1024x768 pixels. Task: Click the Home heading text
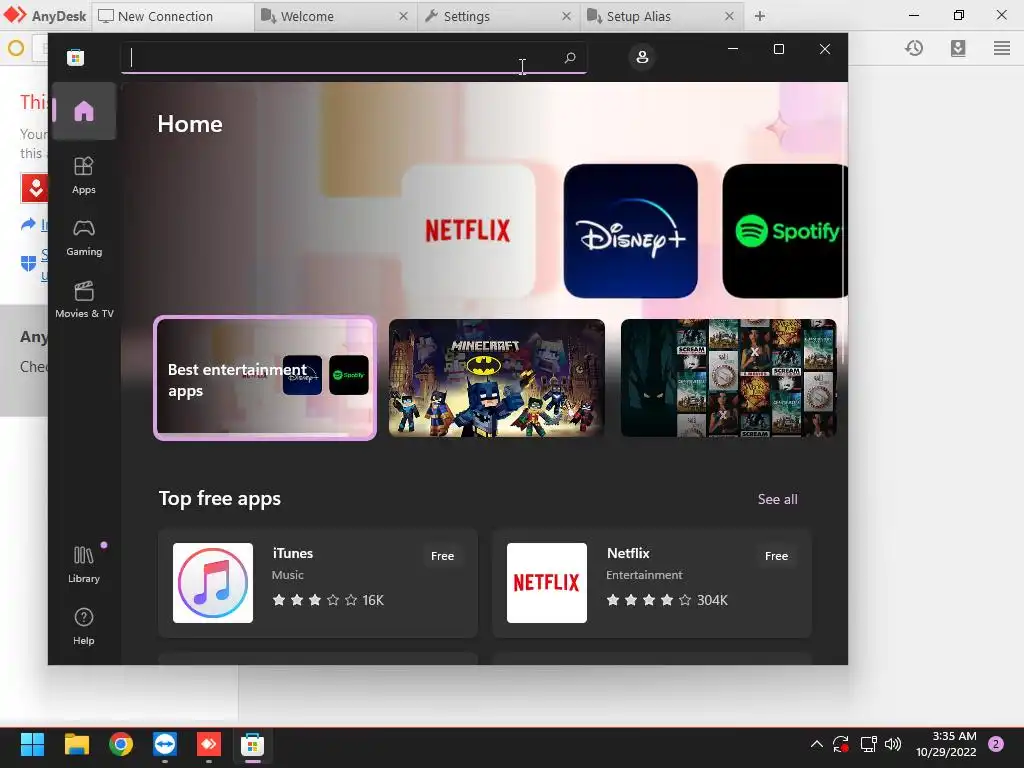190,124
